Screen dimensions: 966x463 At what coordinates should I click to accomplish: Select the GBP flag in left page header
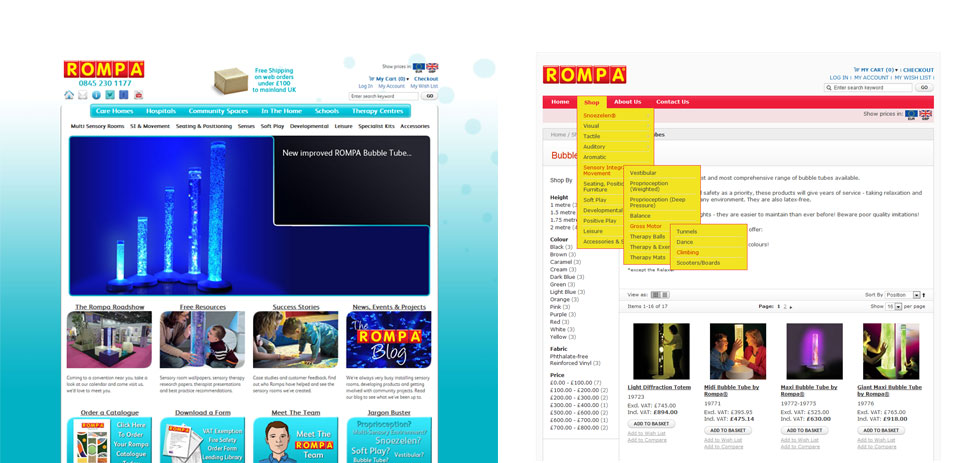[432, 67]
